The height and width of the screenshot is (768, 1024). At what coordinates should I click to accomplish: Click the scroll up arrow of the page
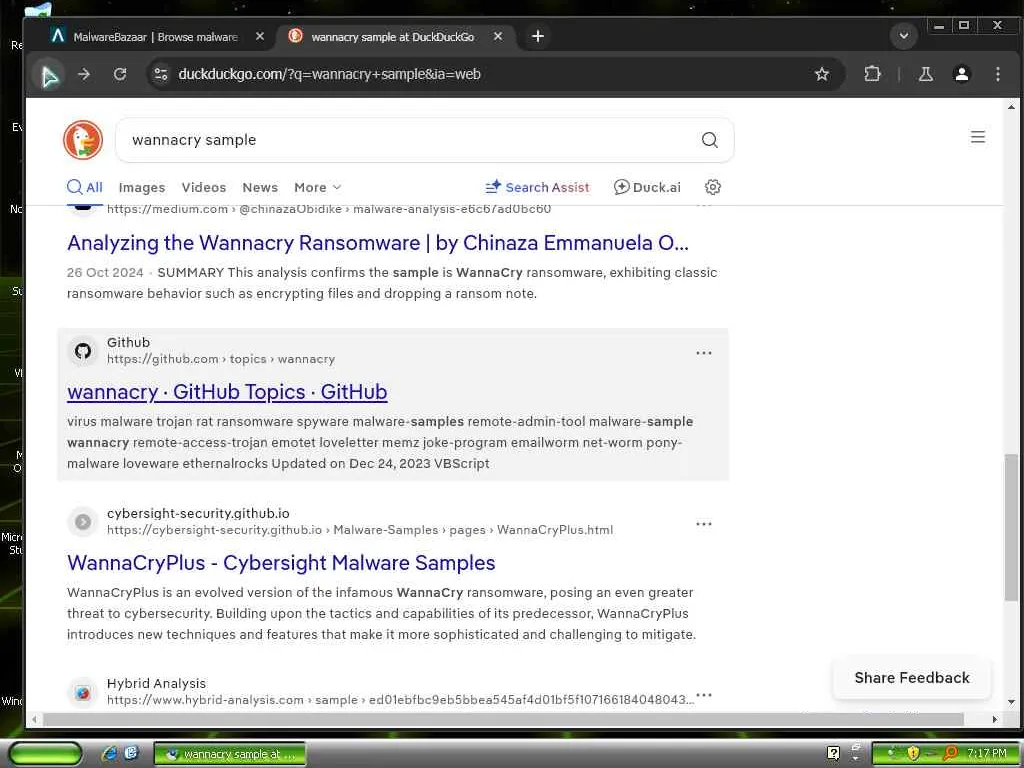(1011, 107)
